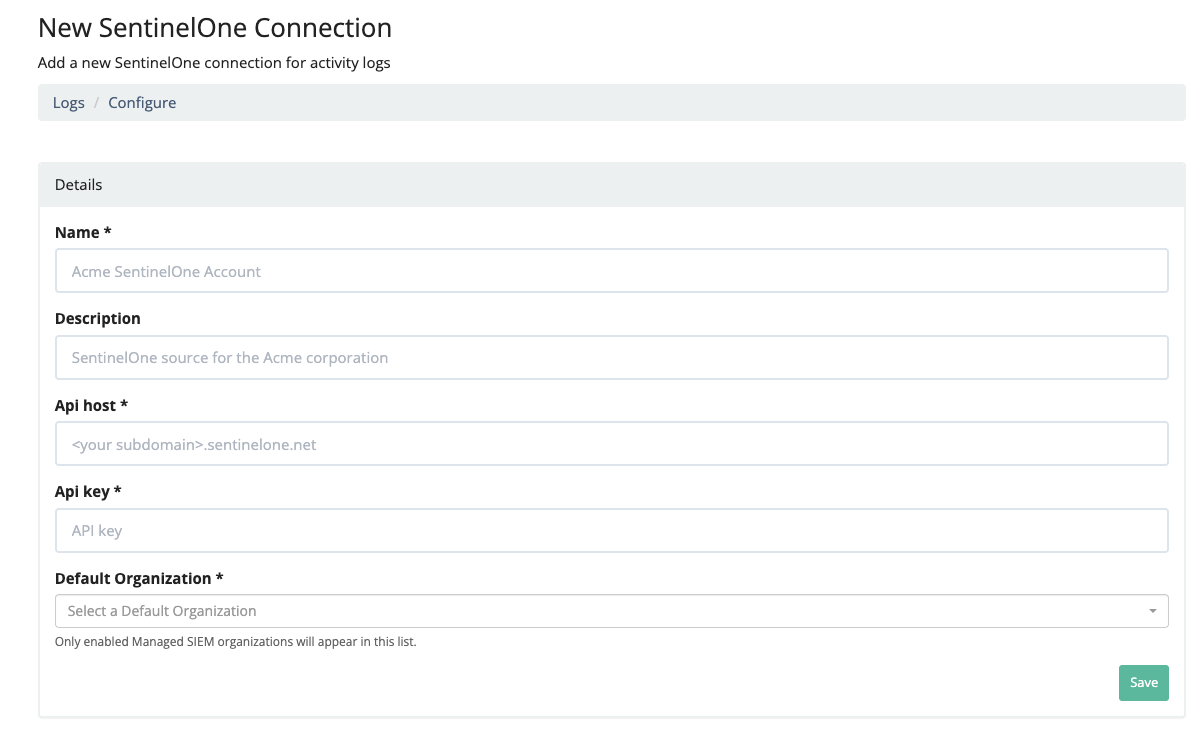Click the 'Add a new SentinelOne connection' subtitle
Image resolution: width=1204 pixels, height=747 pixels.
[214, 63]
